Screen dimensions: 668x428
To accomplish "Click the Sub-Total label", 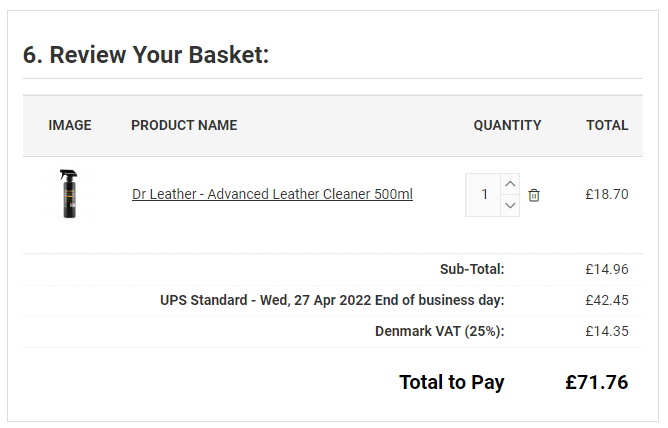I will pyautogui.click(x=472, y=269).
